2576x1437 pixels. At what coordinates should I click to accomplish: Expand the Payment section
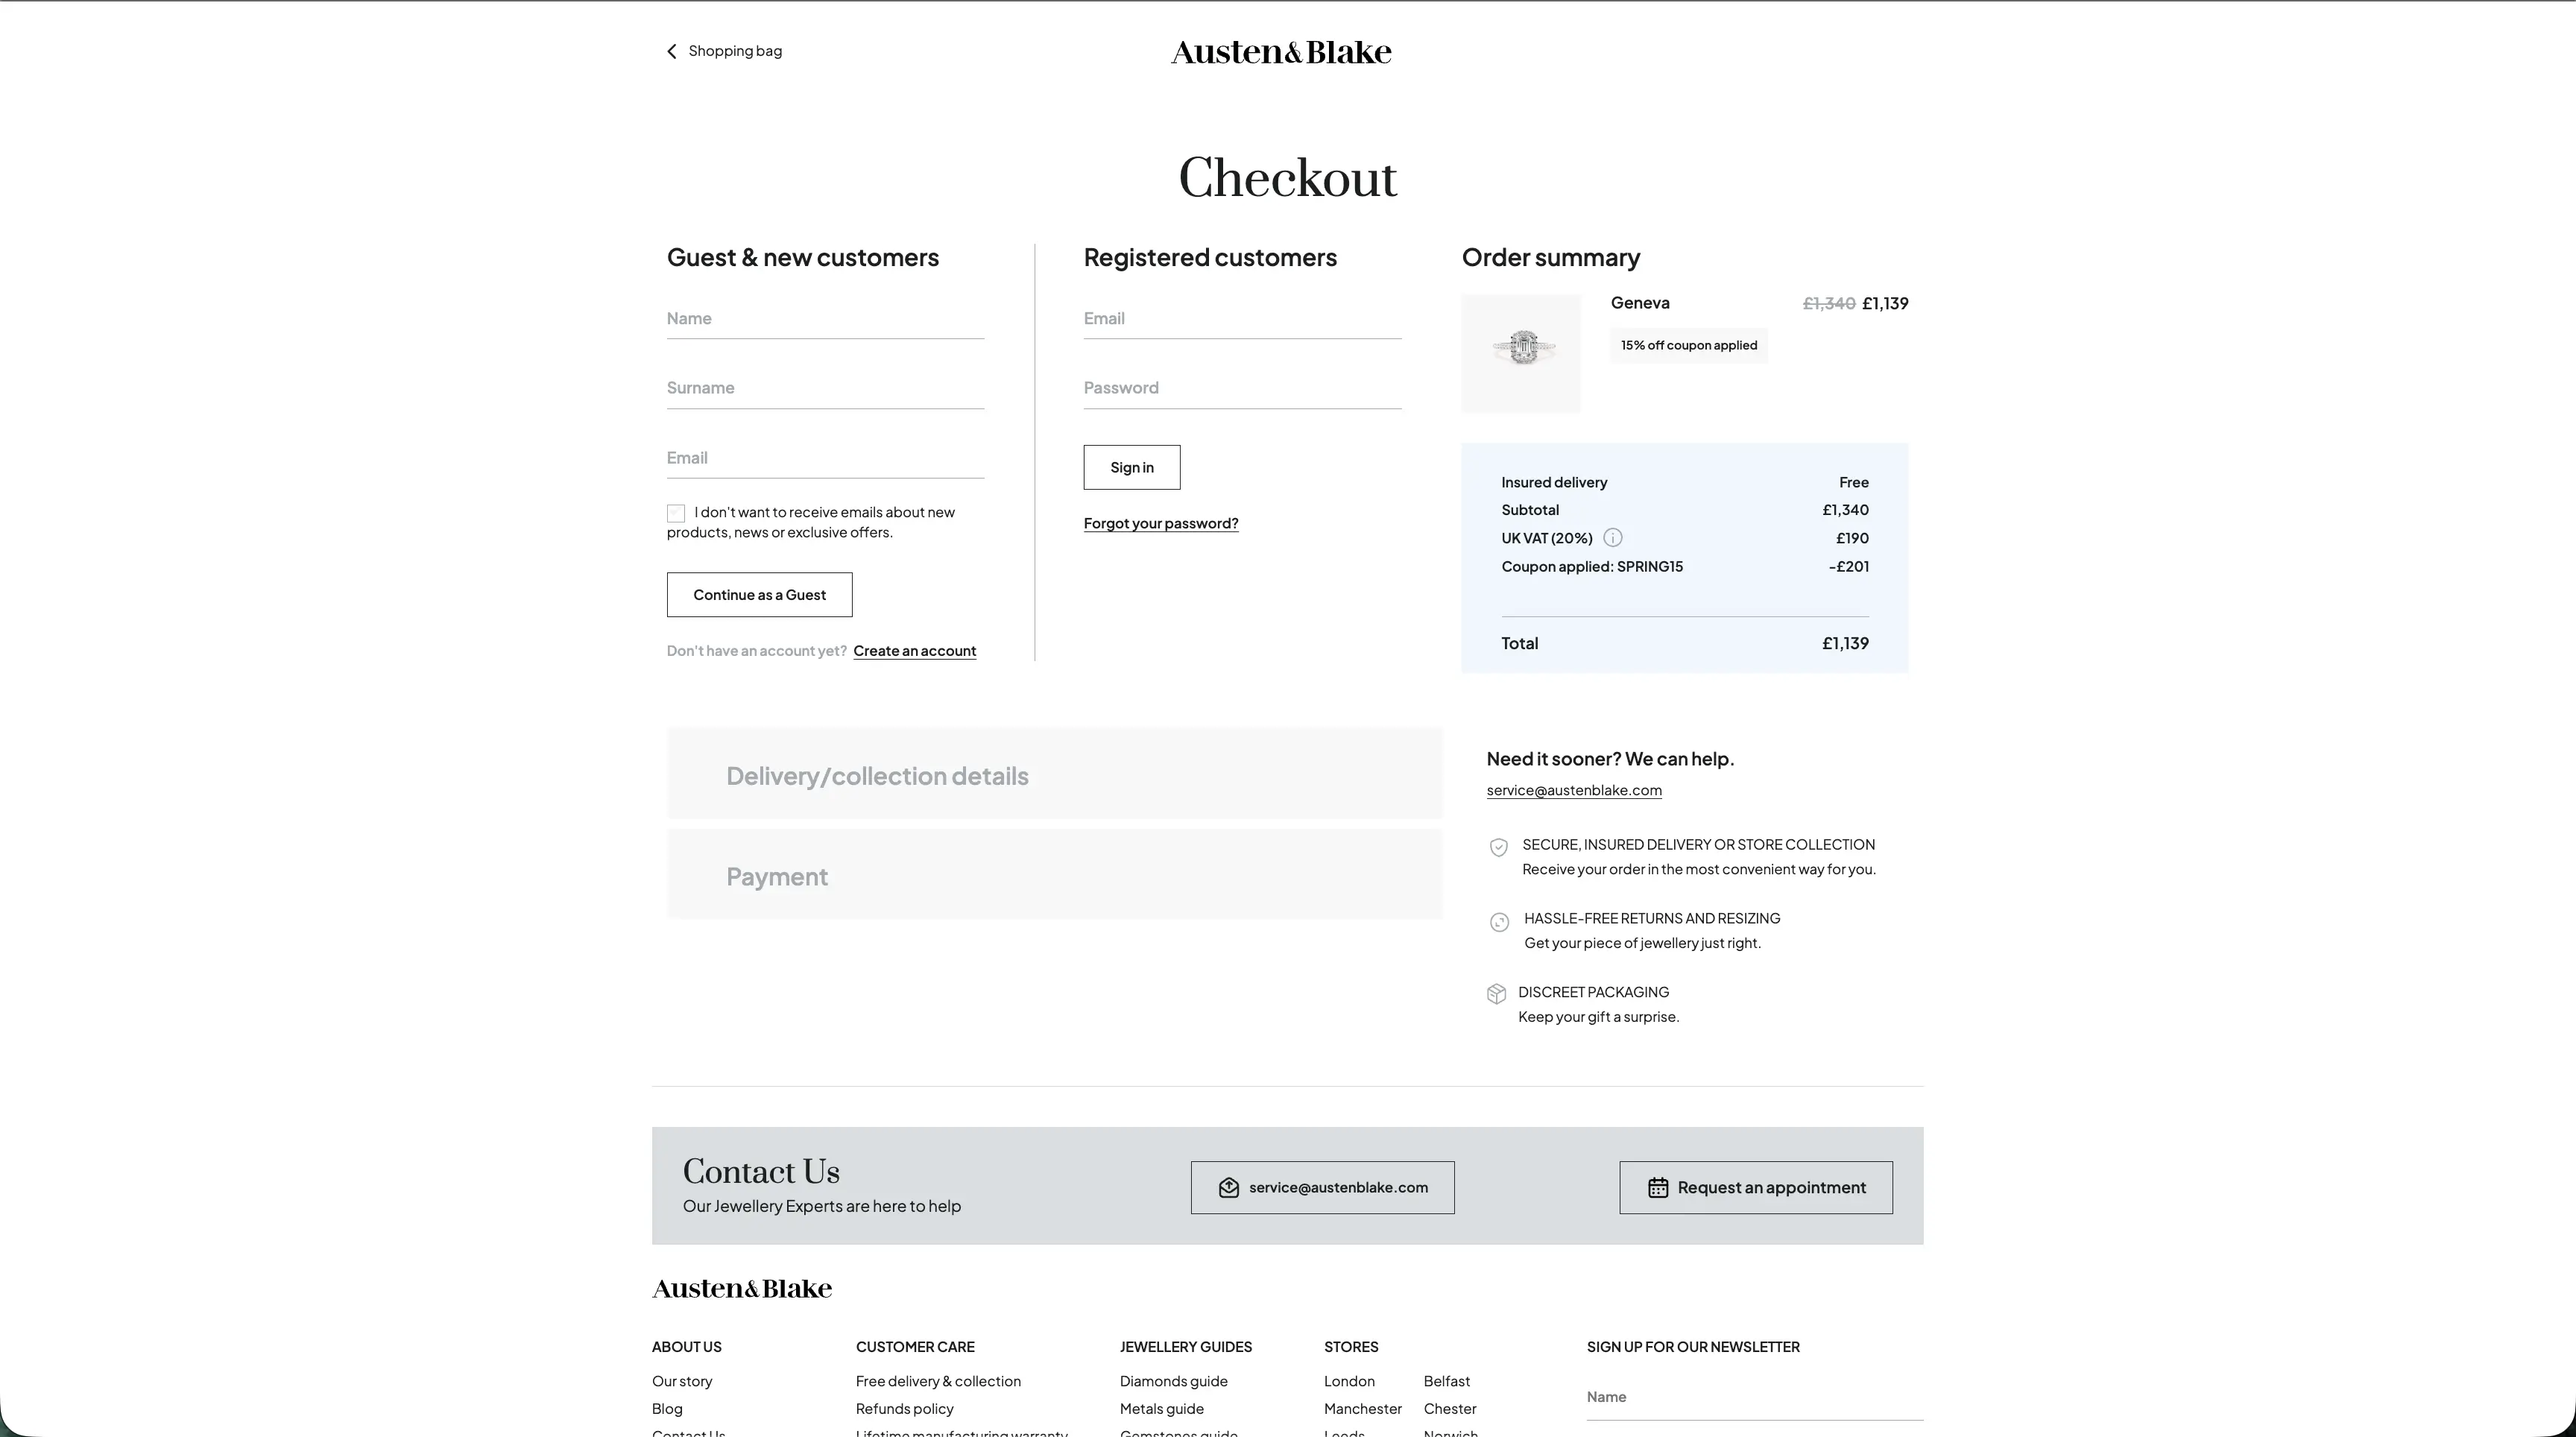coord(1054,877)
